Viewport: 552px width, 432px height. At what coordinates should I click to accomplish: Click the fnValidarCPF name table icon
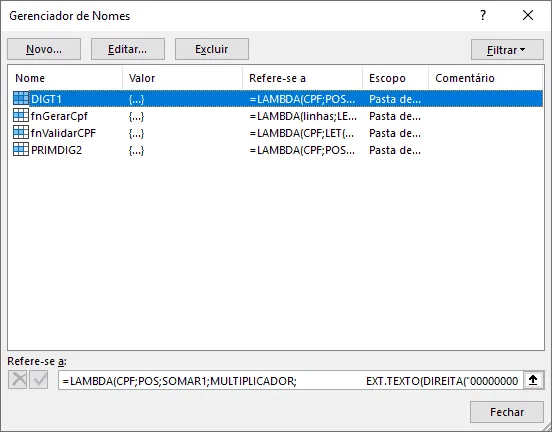[21, 133]
